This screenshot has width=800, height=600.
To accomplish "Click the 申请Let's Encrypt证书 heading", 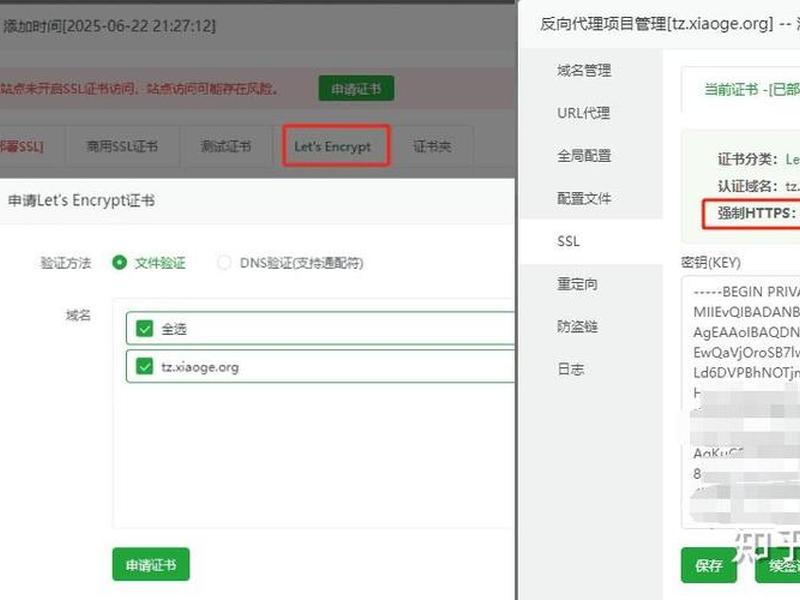I will [x=81, y=201].
